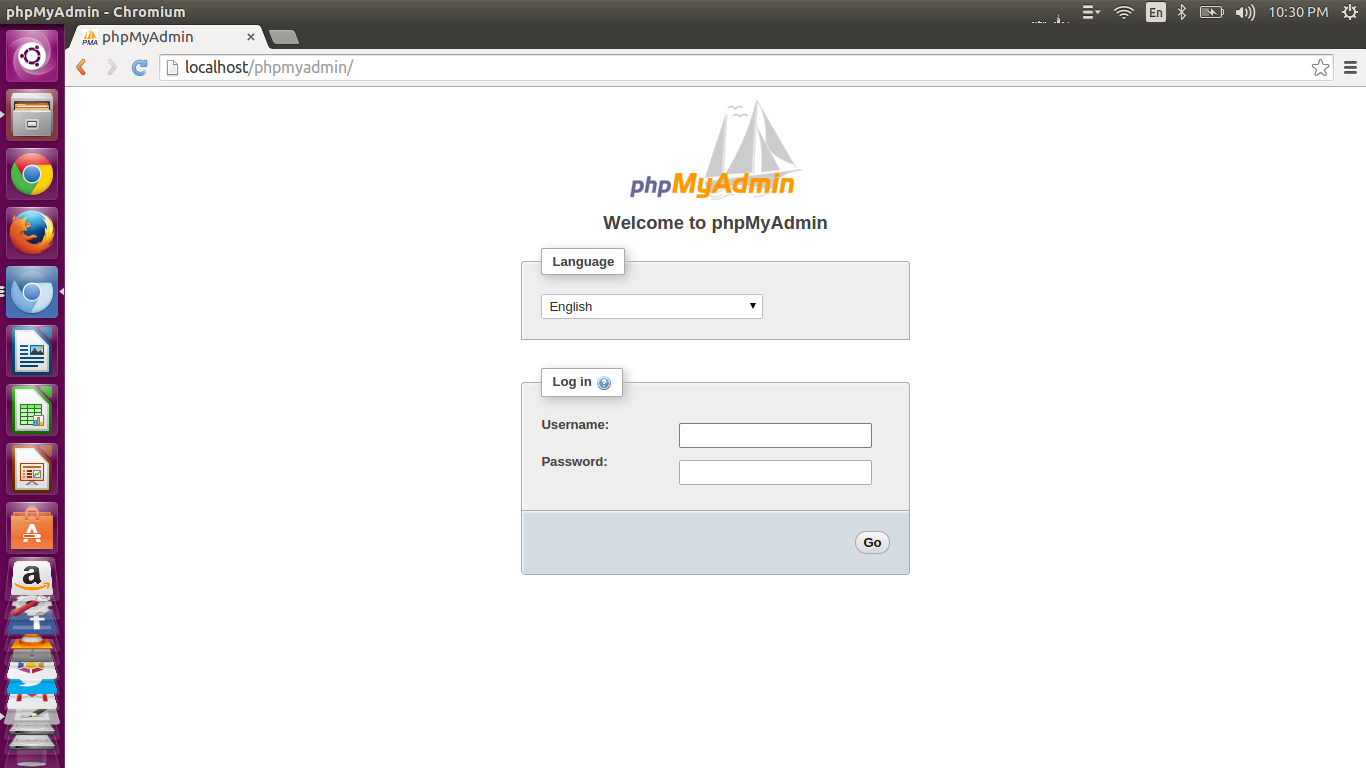Screen dimensions: 1366x768
Task: Click the 'Welcome to phpMyAdmin' heading
Action: point(715,223)
